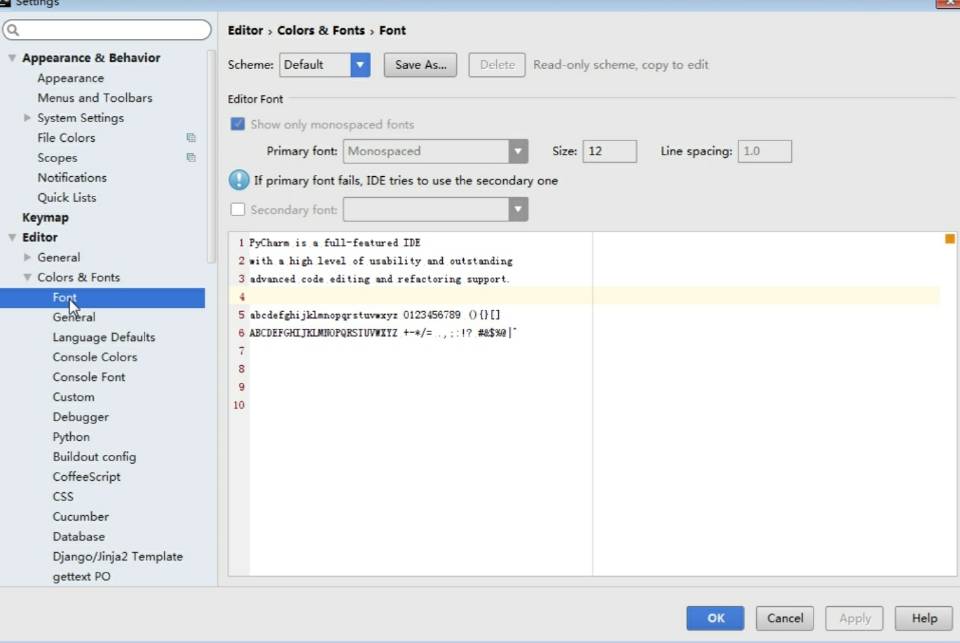Click the font Size field
The image size is (960, 643).
pos(610,151)
